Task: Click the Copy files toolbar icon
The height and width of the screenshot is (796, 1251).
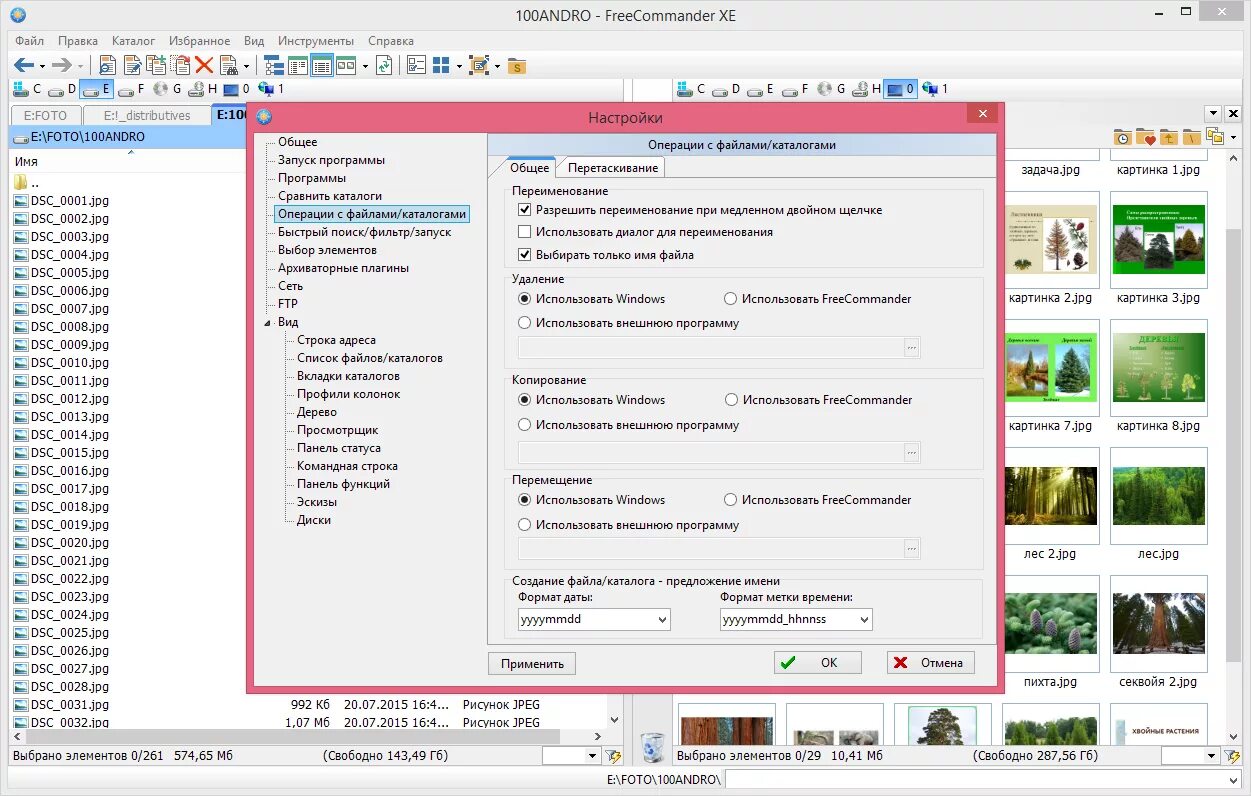Action: coord(156,65)
